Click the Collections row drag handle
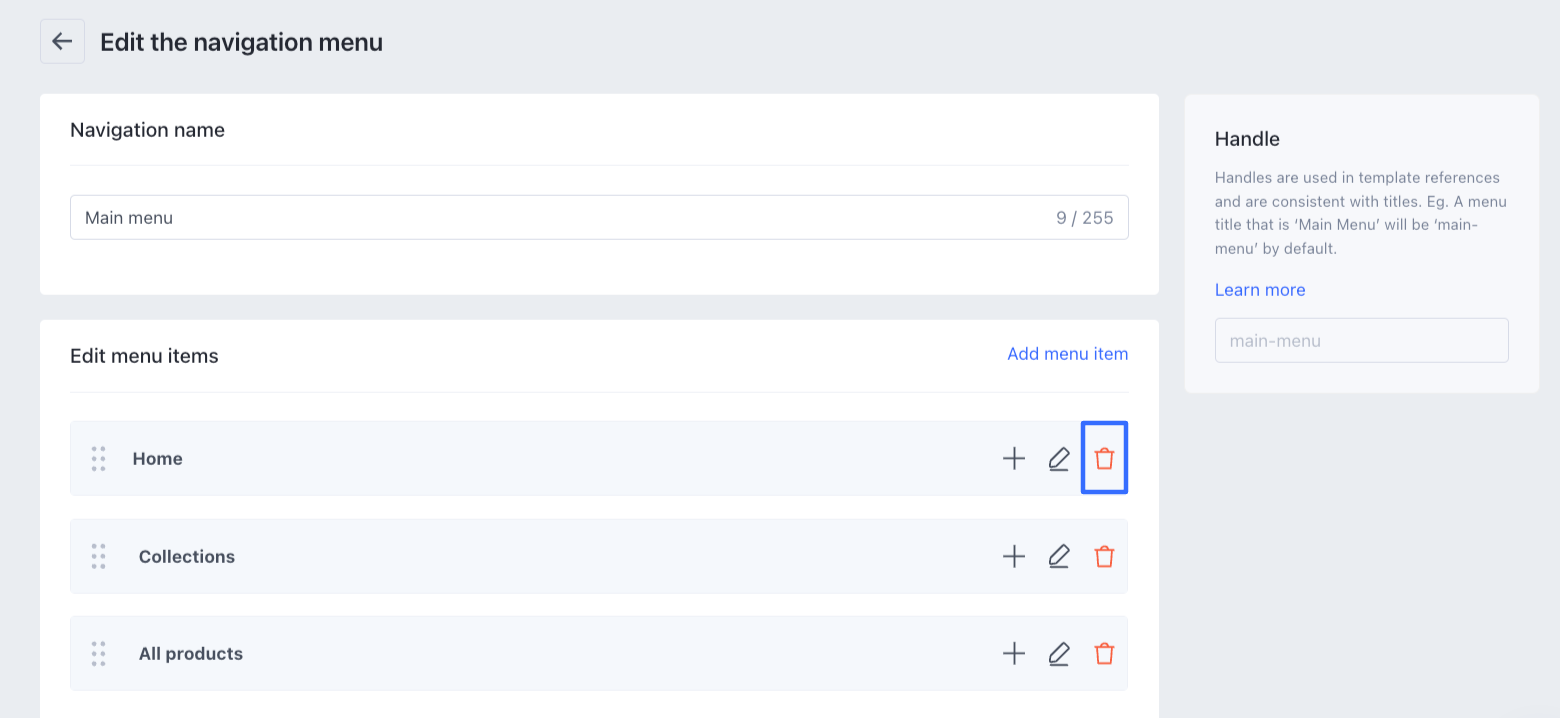1560x718 pixels. (x=98, y=557)
